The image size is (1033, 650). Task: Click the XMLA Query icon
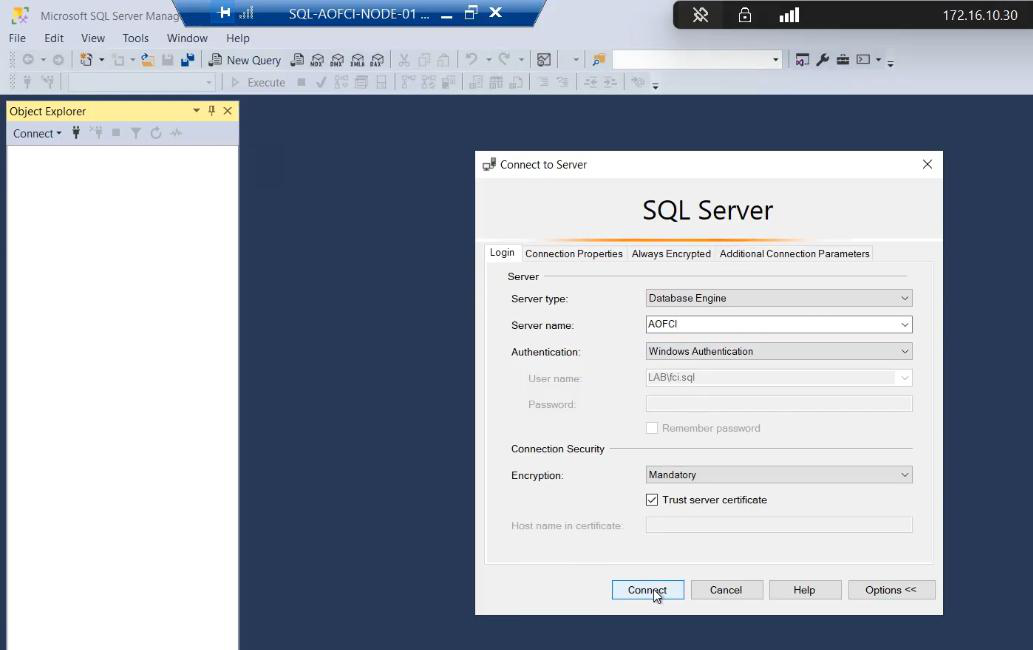(357, 60)
